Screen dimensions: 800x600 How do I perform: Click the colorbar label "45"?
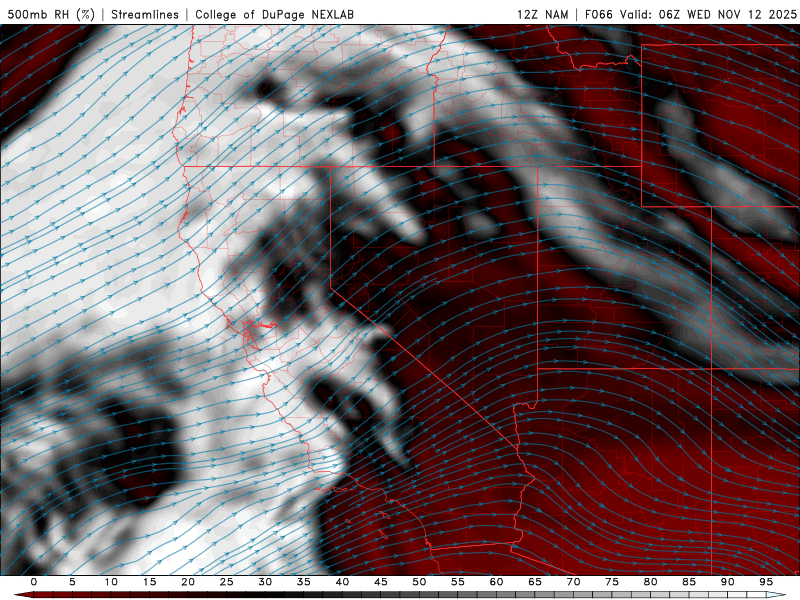click(x=380, y=582)
